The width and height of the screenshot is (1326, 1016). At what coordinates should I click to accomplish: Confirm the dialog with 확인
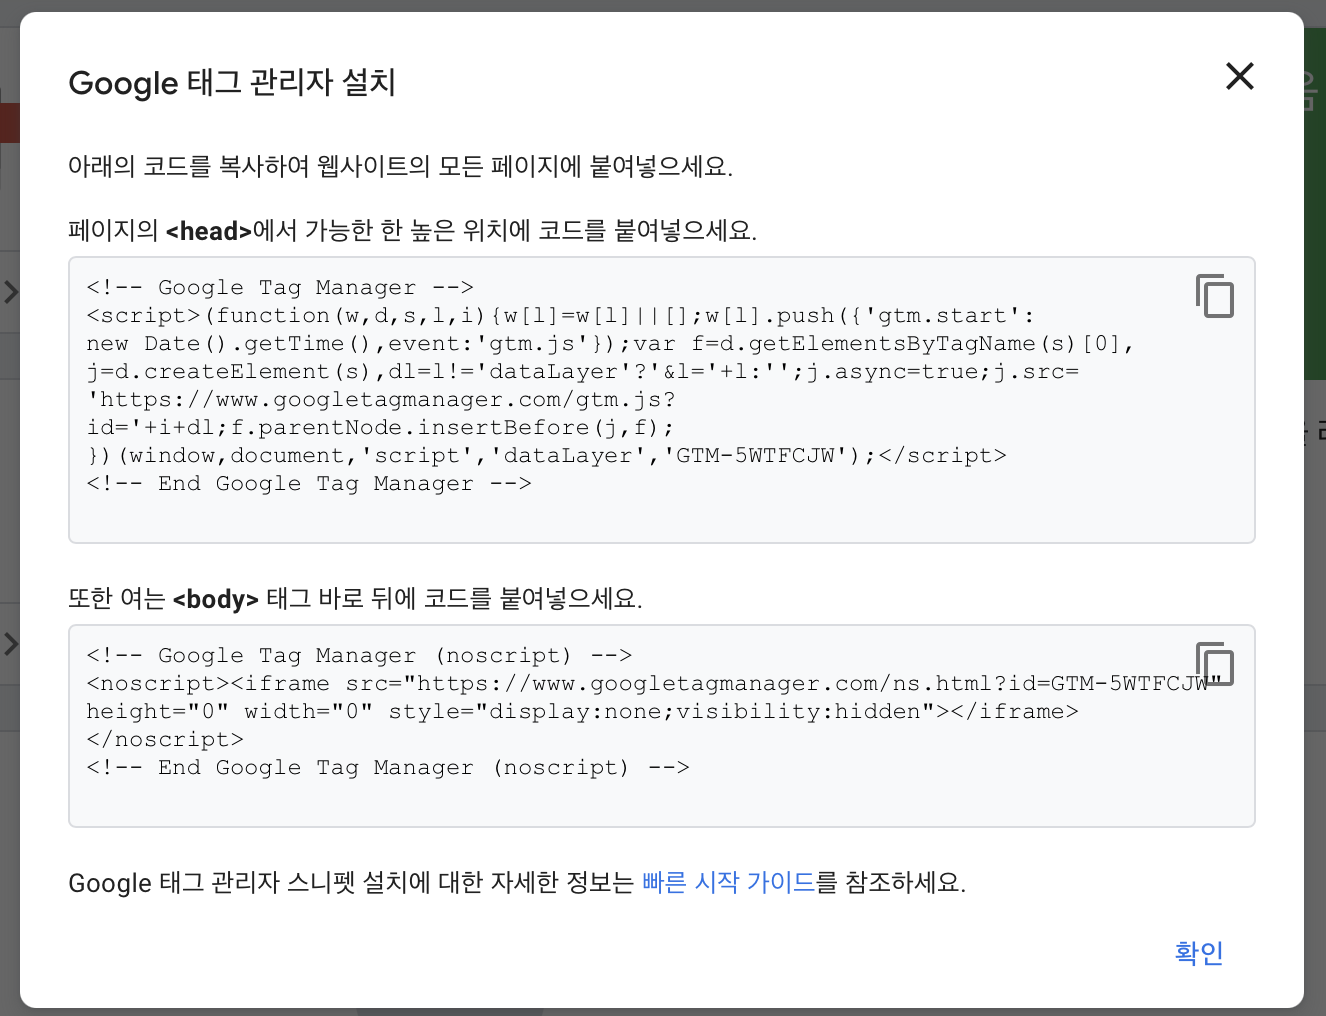click(1198, 953)
